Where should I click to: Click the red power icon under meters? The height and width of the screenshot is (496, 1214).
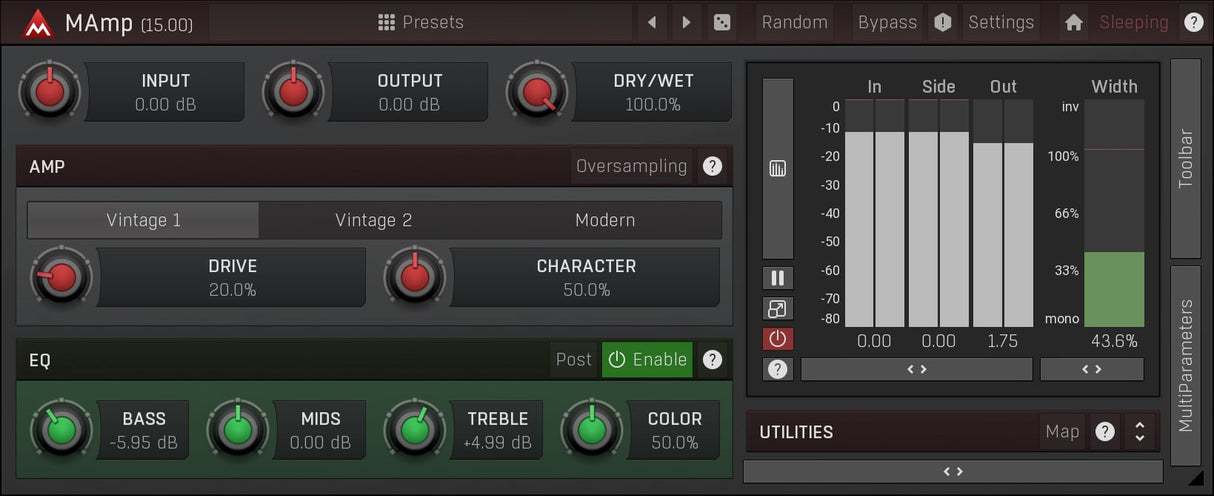[x=777, y=339]
